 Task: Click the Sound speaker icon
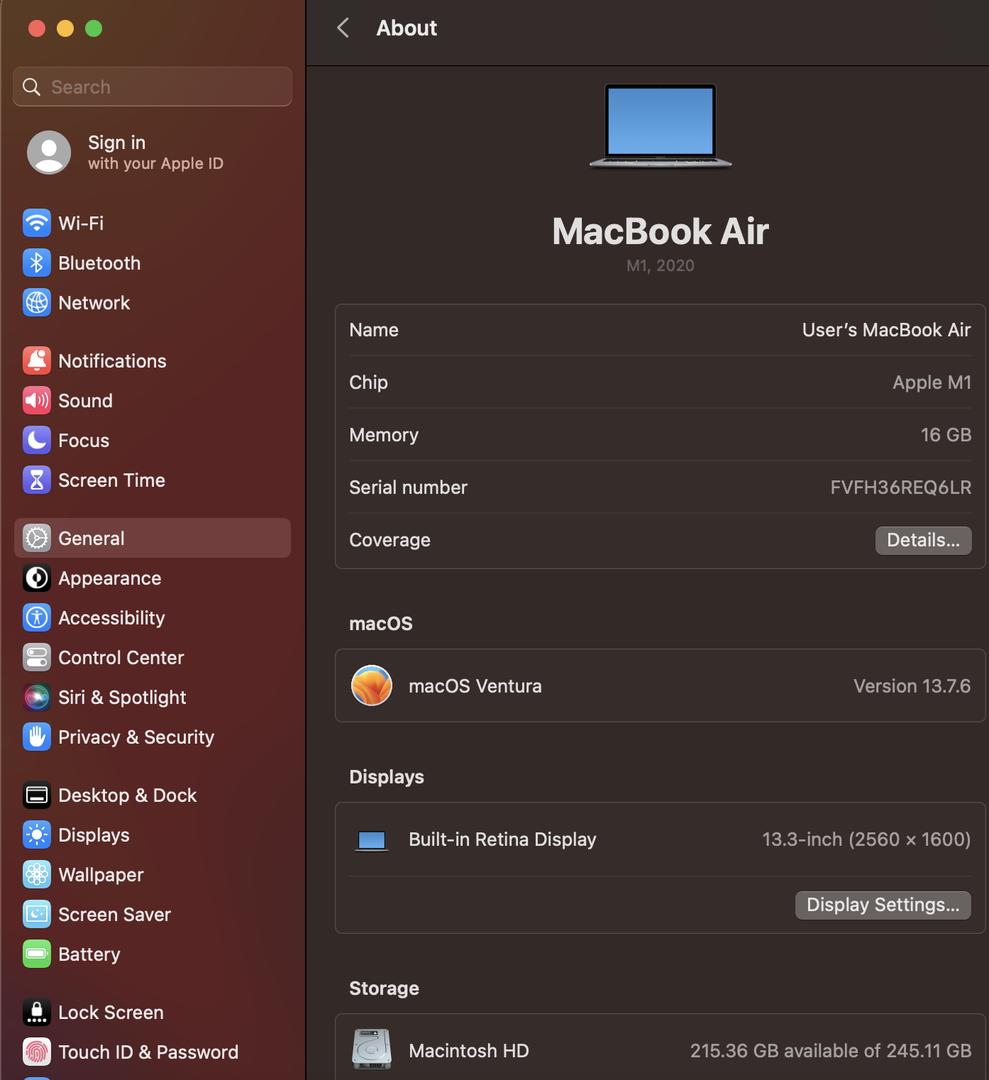point(37,400)
